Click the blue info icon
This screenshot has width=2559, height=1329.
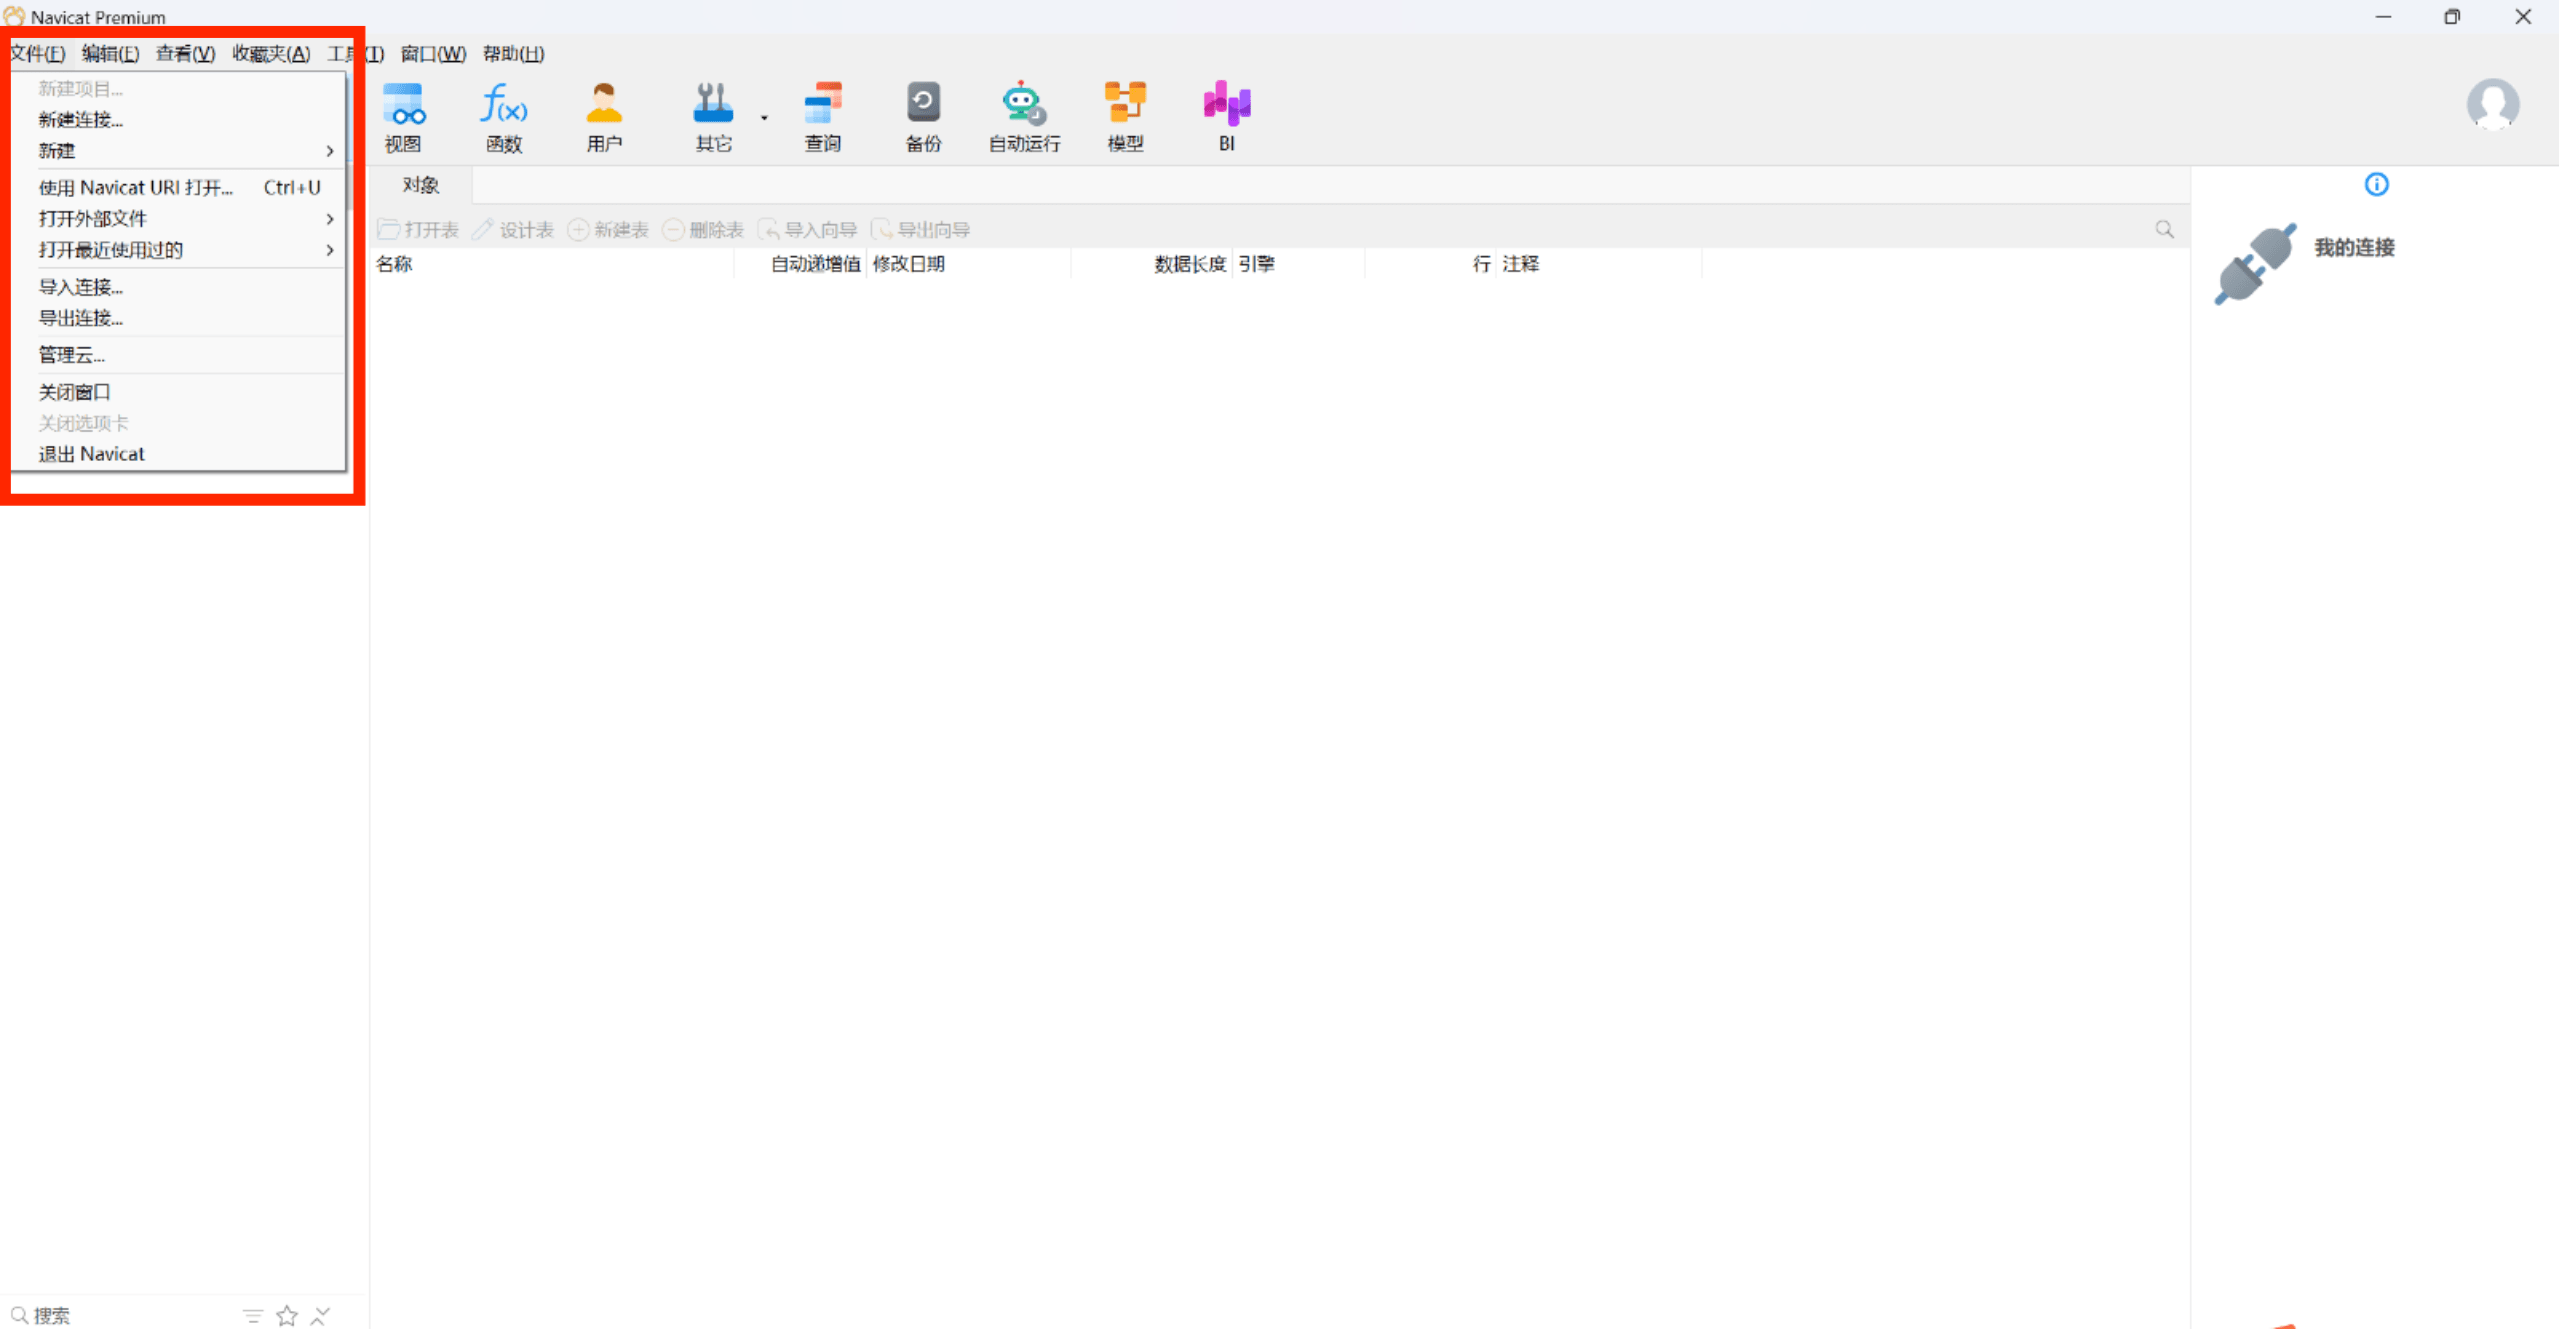click(x=2376, y=184)
